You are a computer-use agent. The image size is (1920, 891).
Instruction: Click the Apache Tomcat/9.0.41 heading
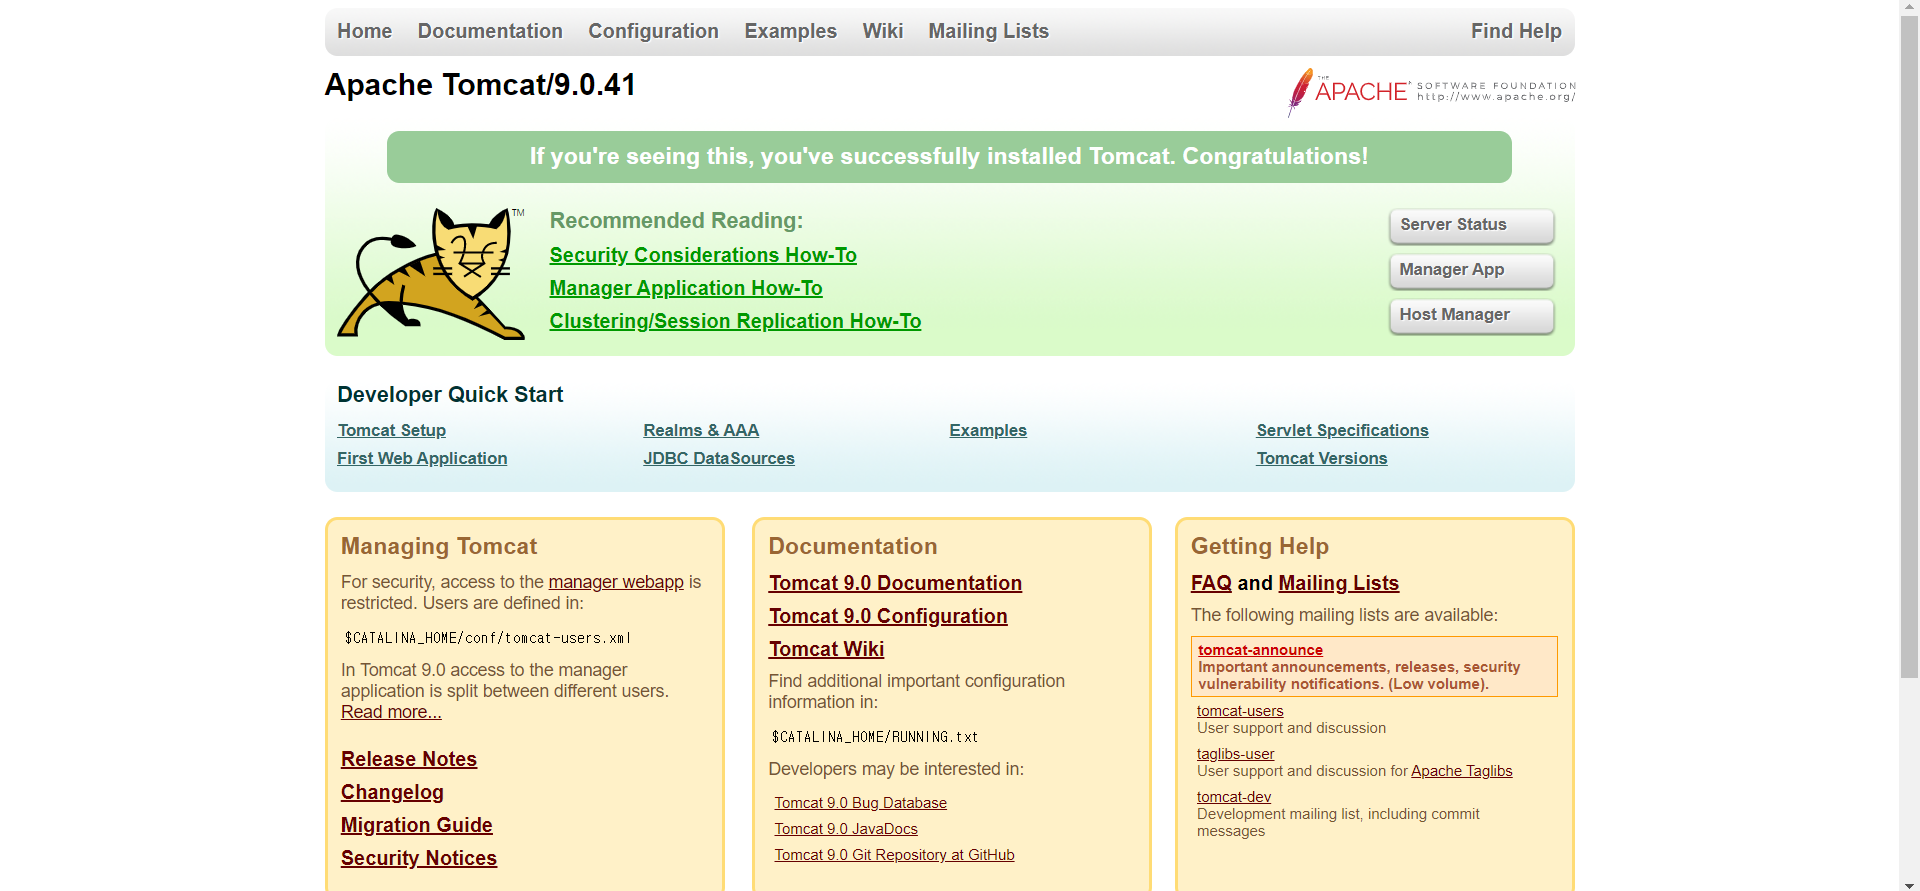tap(480, 85)
